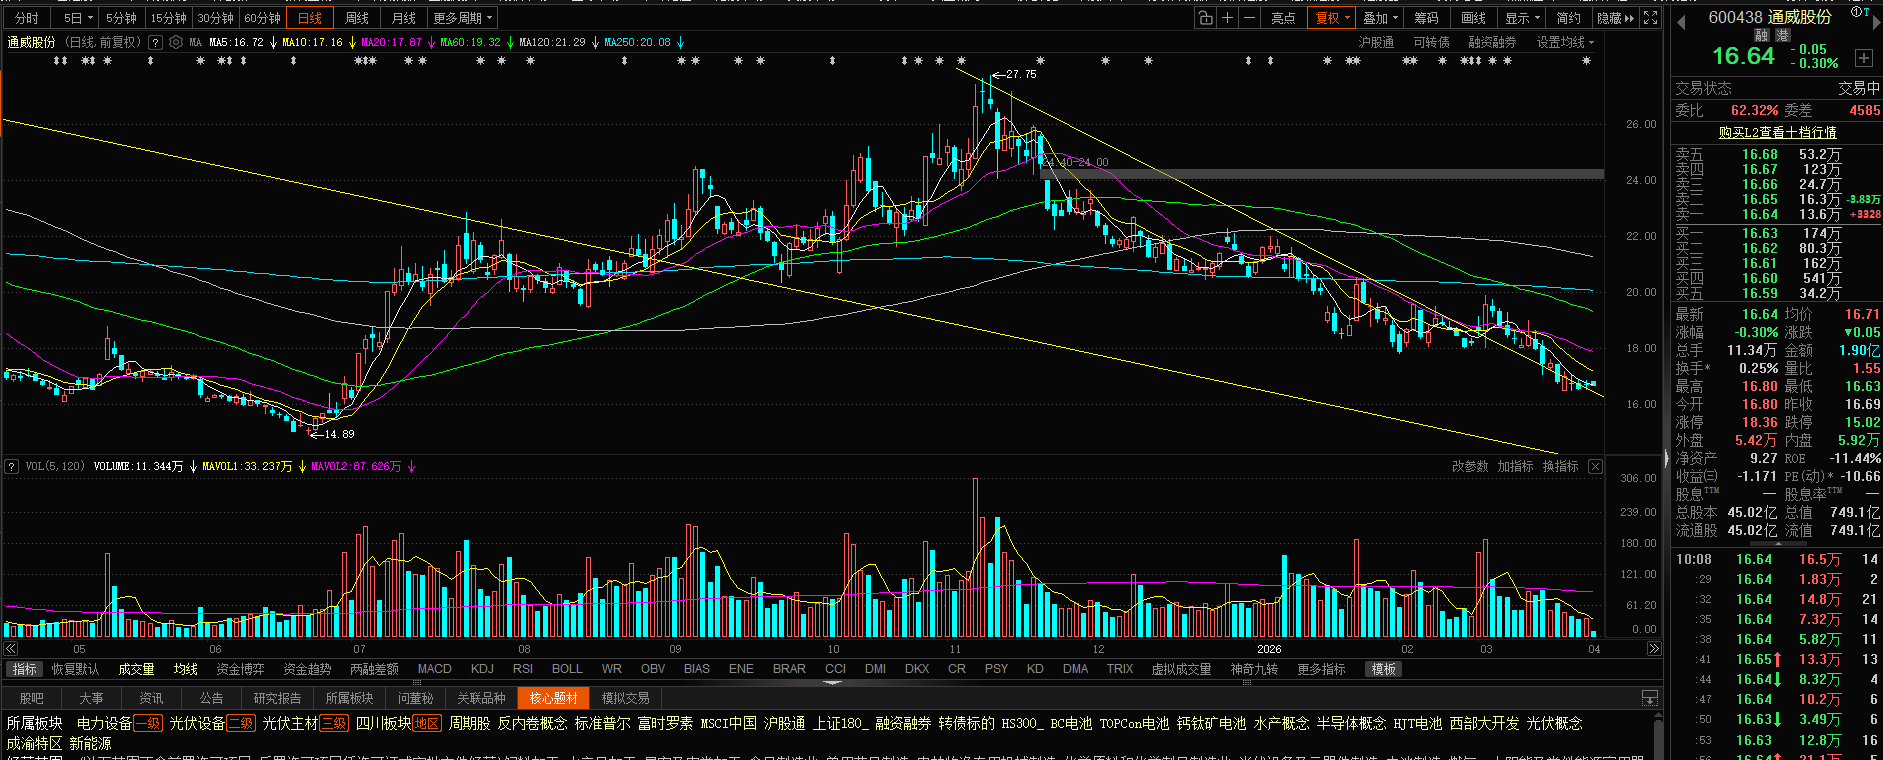Click the 购买L2查看十档行情 link

[x=1777, y=132]
